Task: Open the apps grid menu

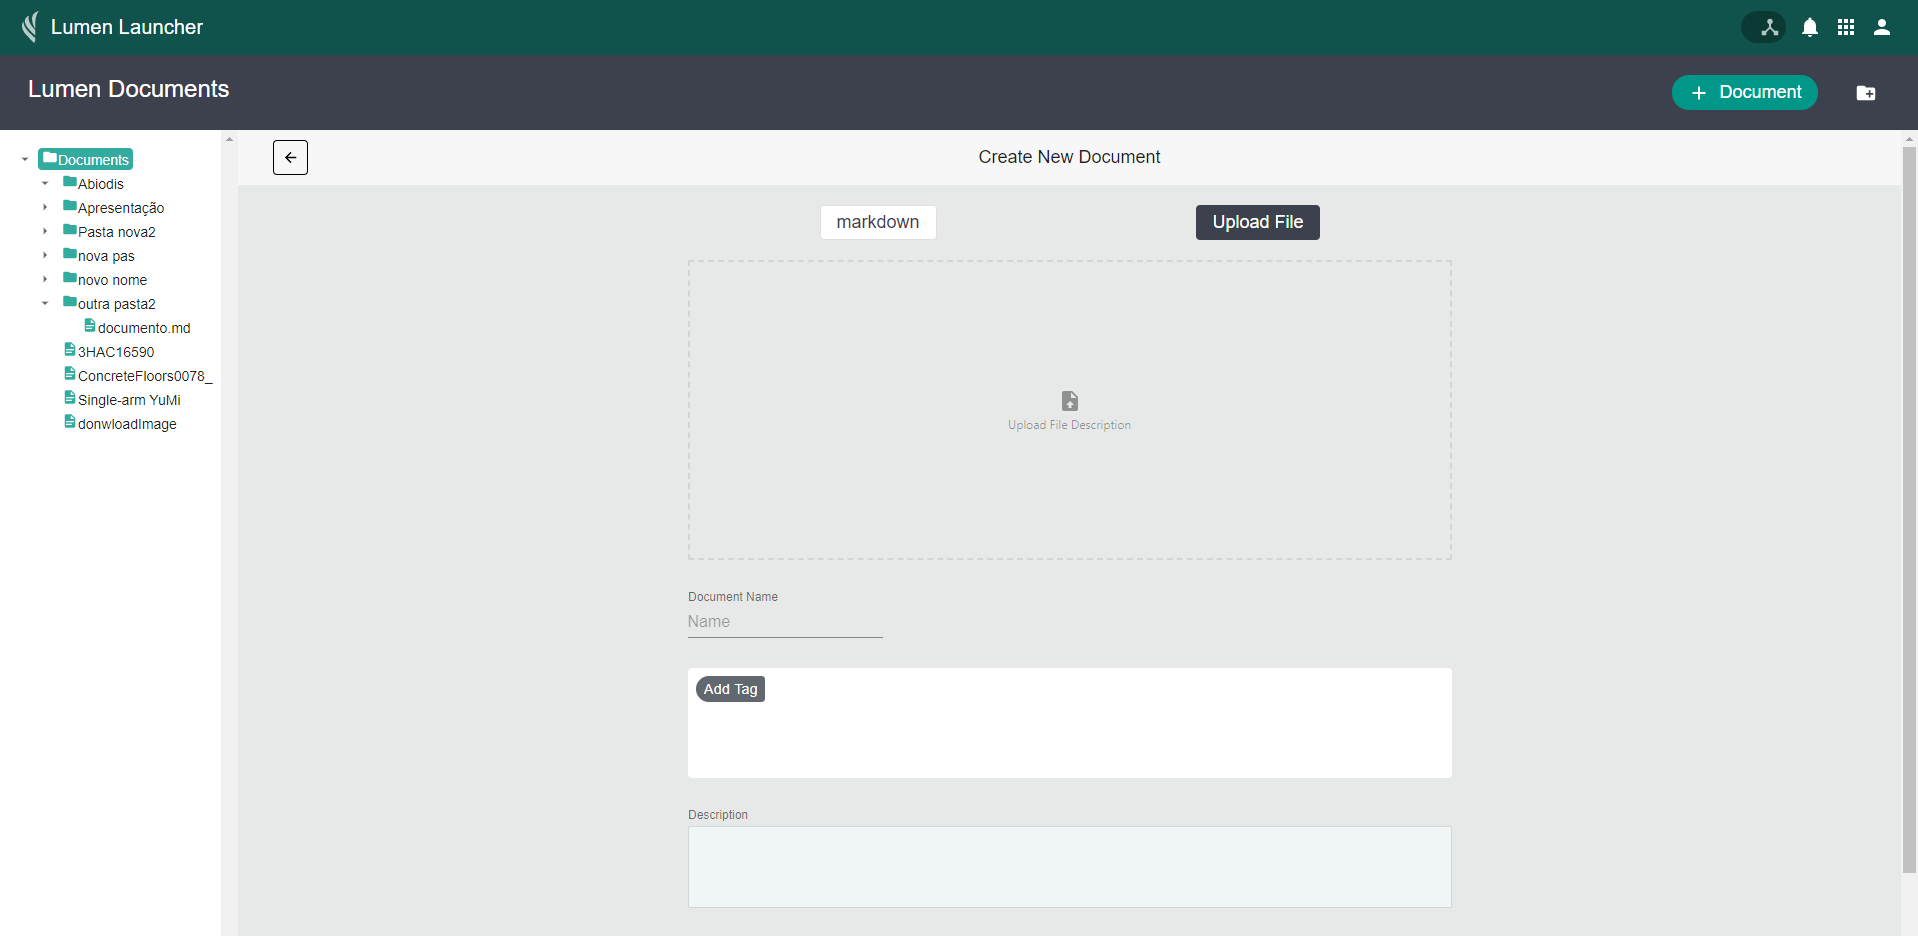Action: click(1846, 27)
